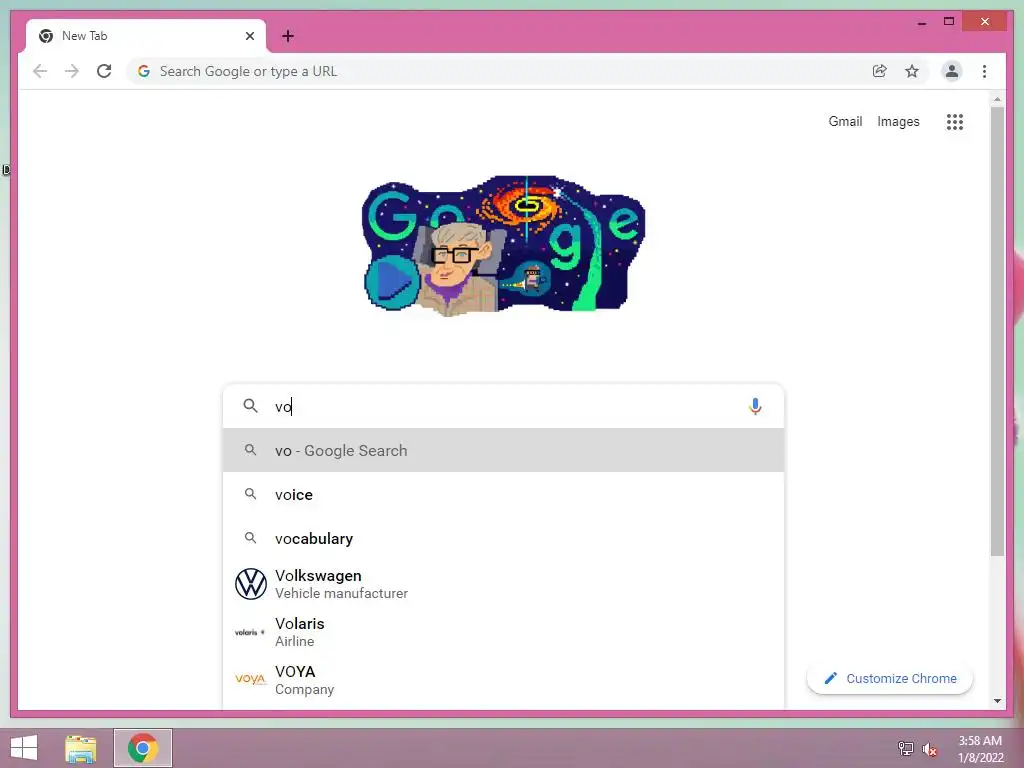Click the Volaris logo icon
The width and height of the screenshot is (1024, 768).
250,632
